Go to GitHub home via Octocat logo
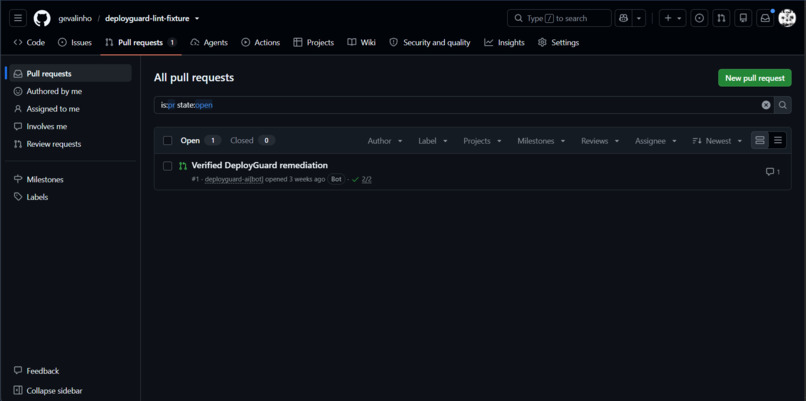Screen dimensions: 806x401 [42, 19]
